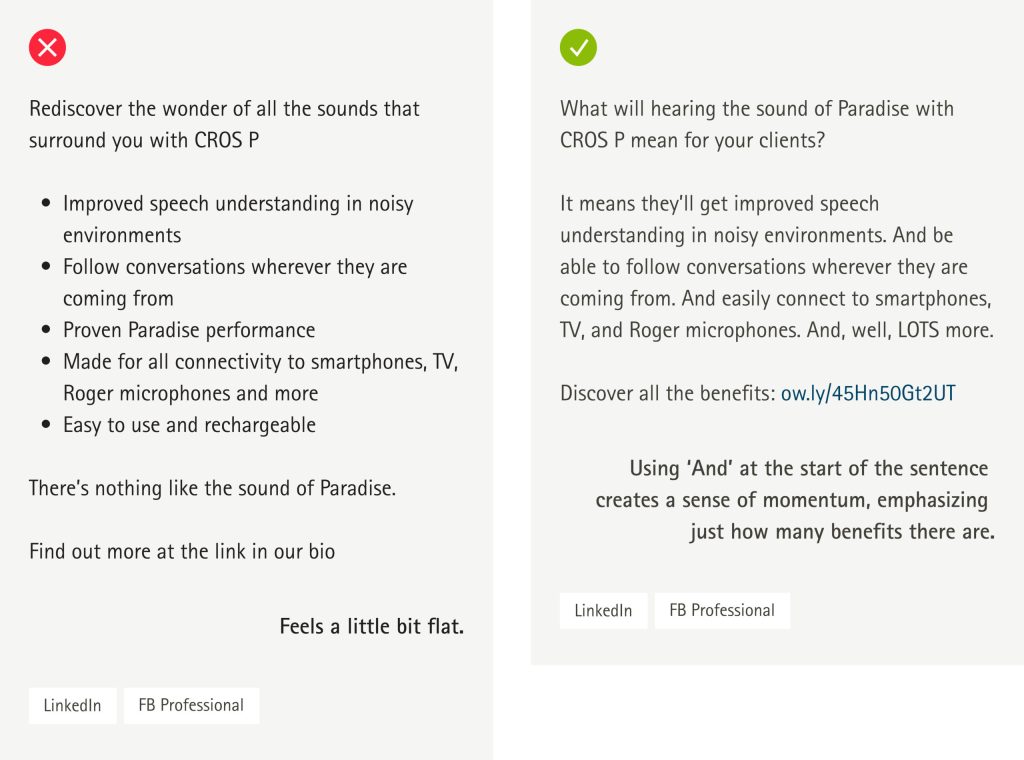The width and height of the screenshot is (1024, 760).
Task: Select the FB Professional tag under the green checkmark
Action: click(x=722, y=610)
